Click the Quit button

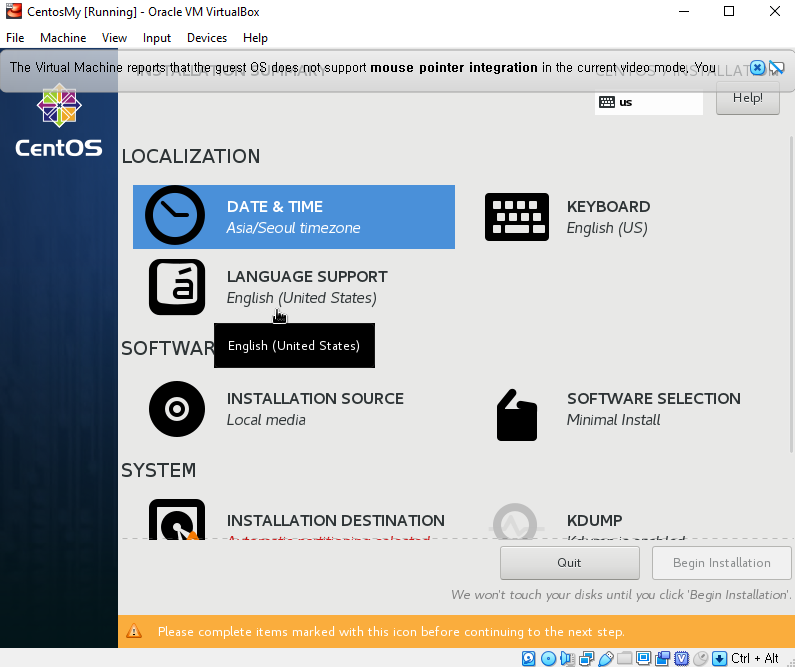pyautogui.click(x=569, y=563)
